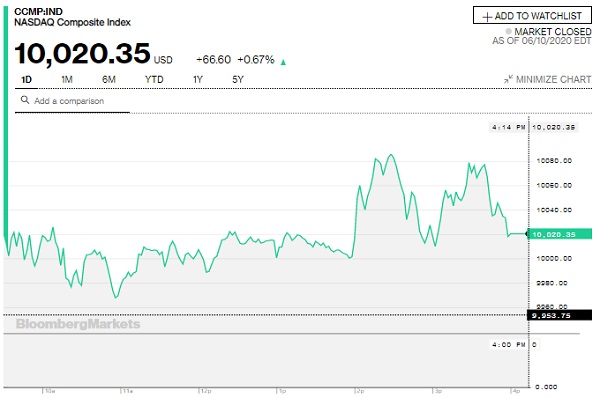The image size is (600, 398).
Task: Click the gray market status dot
Action: (508, 31)
